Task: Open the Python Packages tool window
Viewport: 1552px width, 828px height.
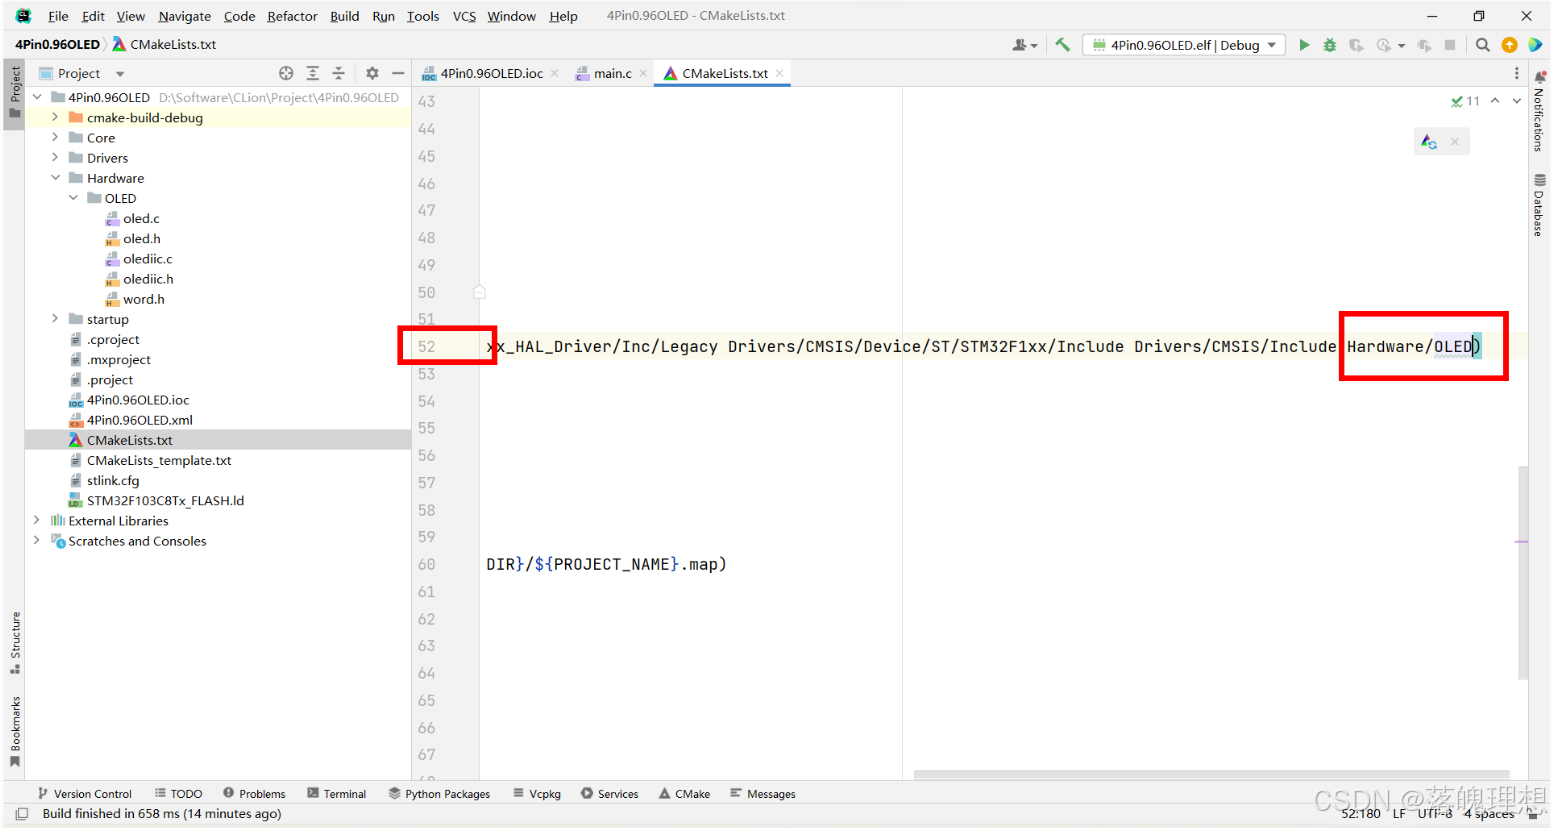Action: [439, 794]
